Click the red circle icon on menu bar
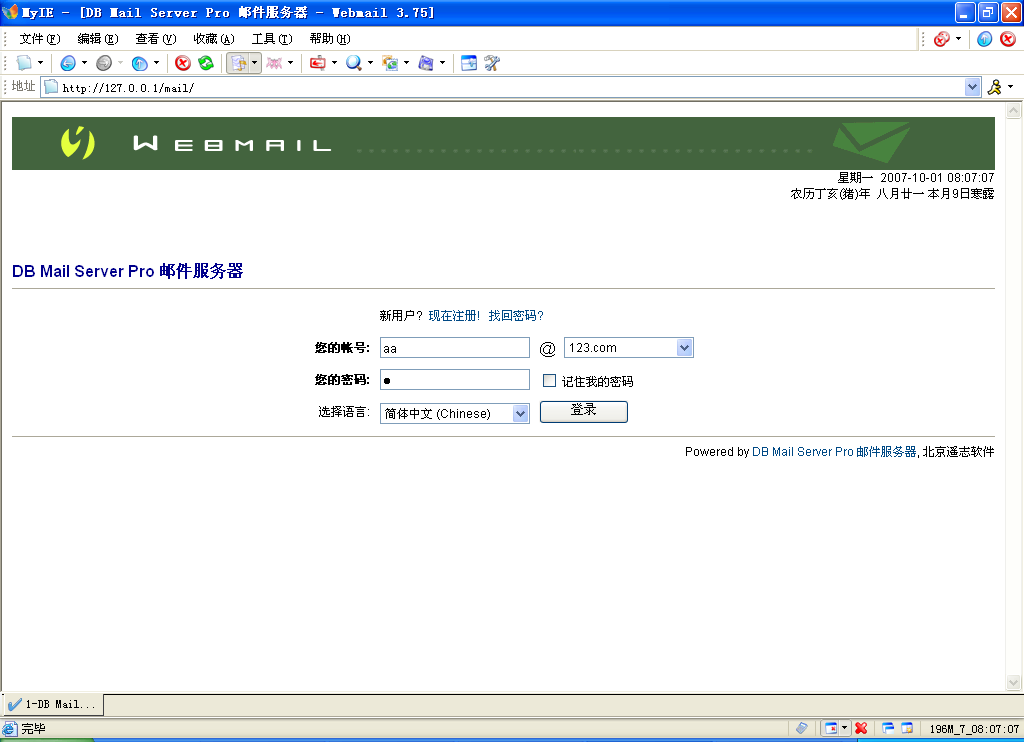 (941, 39)
